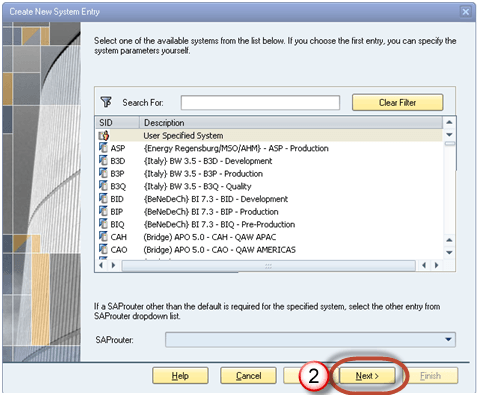
Task: Click the horizontal scrollbar left arrow at far left
Action: pos(101,265)
